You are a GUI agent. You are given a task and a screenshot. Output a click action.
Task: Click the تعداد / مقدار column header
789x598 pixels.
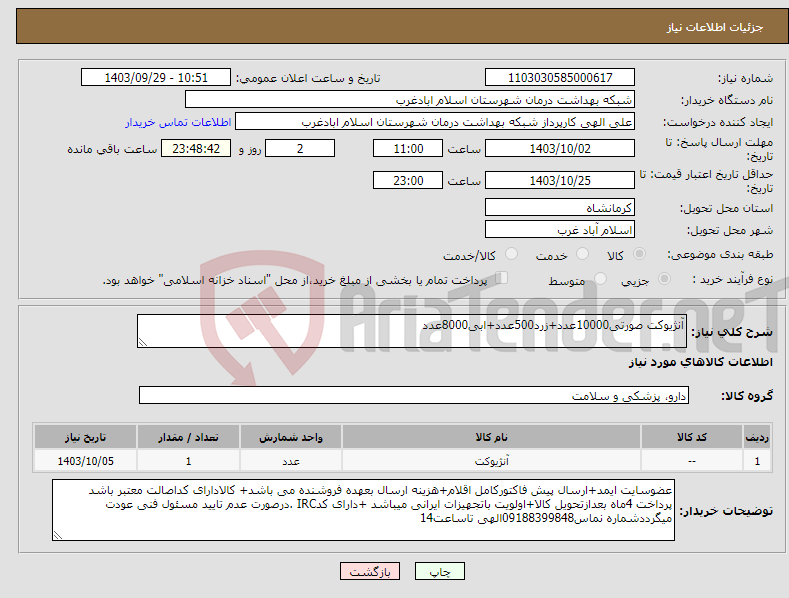point(188,436)
